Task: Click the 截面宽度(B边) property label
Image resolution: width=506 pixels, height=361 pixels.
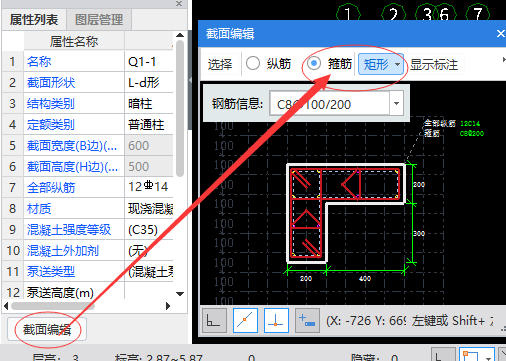Action: tap(72, 146)
